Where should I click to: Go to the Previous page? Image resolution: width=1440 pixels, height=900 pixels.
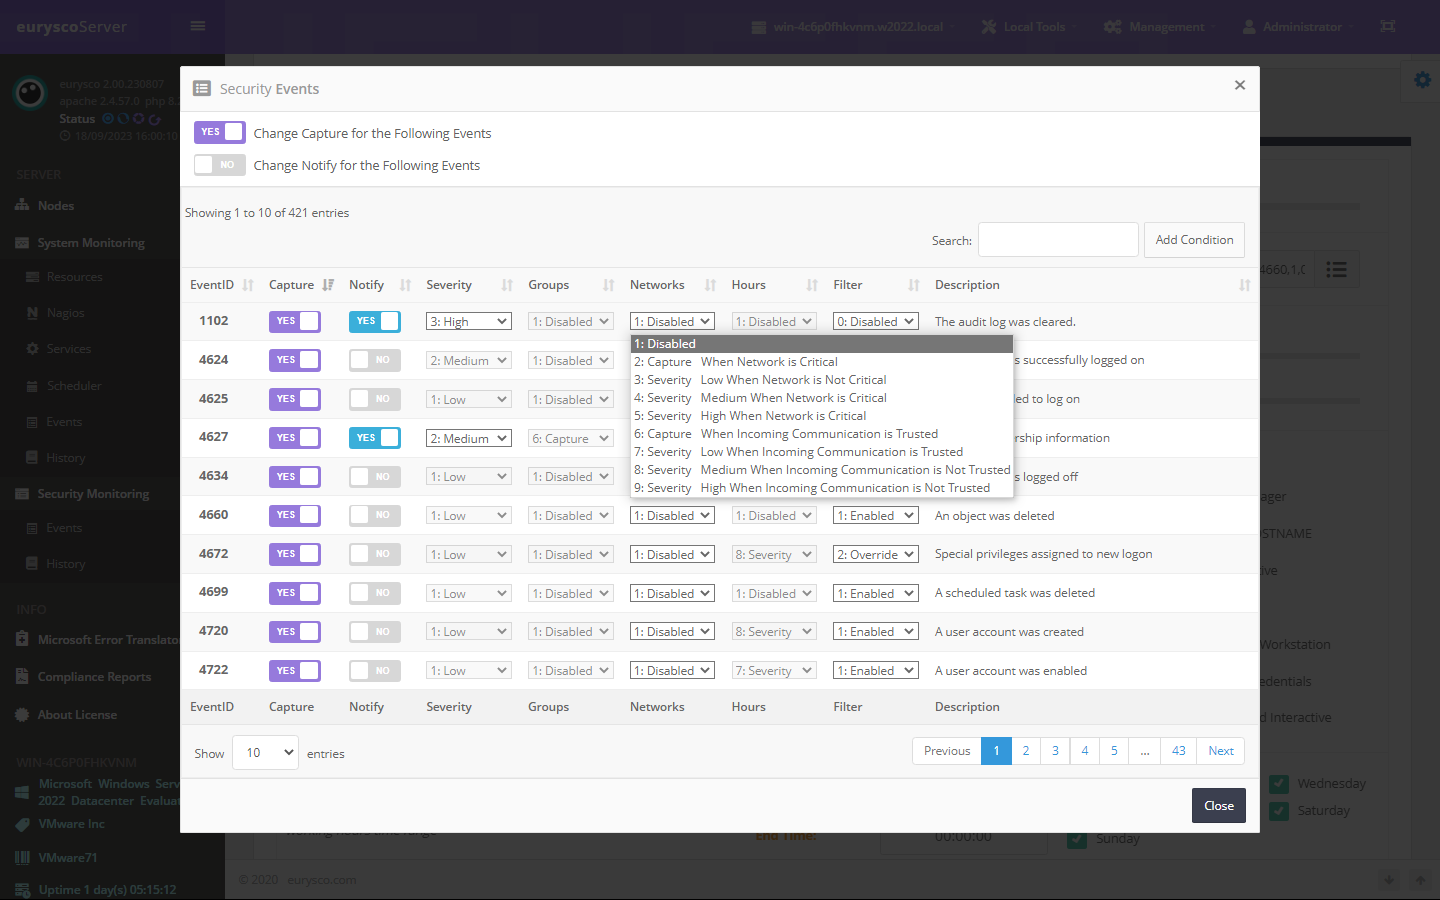click(947, 751)
